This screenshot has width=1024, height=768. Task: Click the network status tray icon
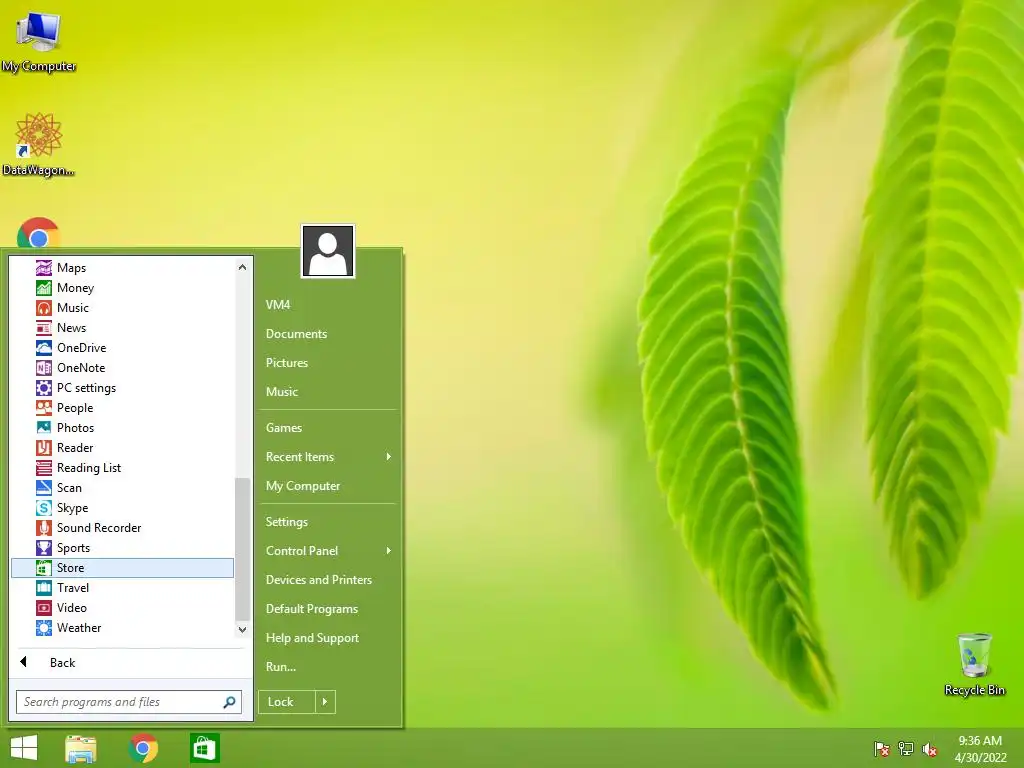(906, 749)
